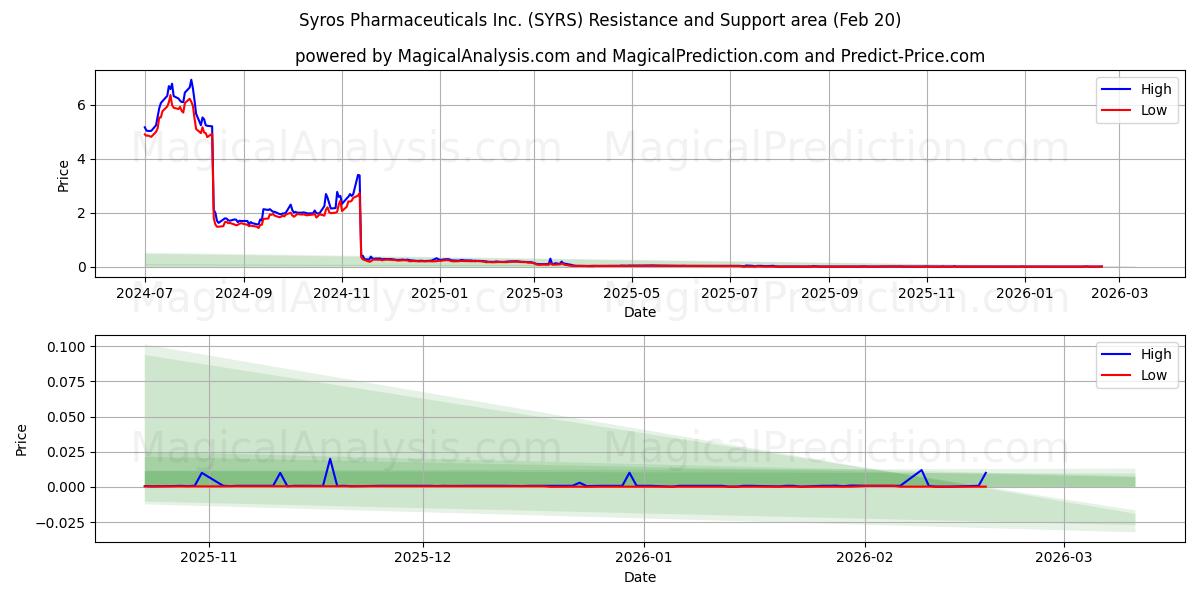
Task: Click the price tick '6' on top chart
Action: pos(84,105)
